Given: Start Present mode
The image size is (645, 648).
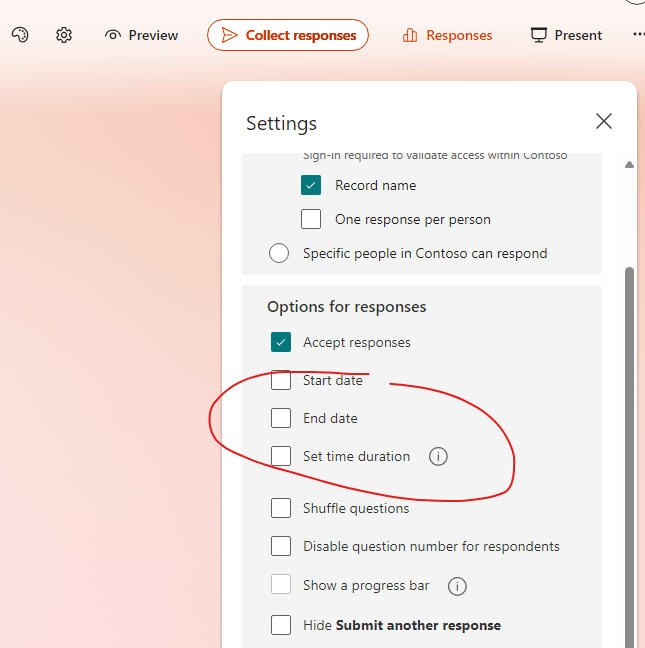Looking at the screenshot, I should (566, 35).
